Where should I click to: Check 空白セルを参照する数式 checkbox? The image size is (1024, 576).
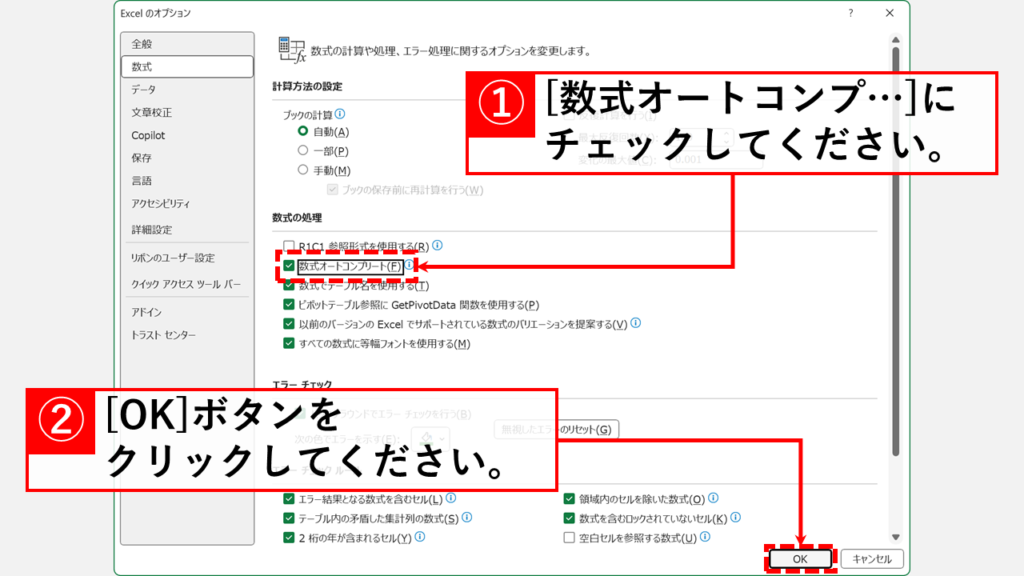(568, 536)
